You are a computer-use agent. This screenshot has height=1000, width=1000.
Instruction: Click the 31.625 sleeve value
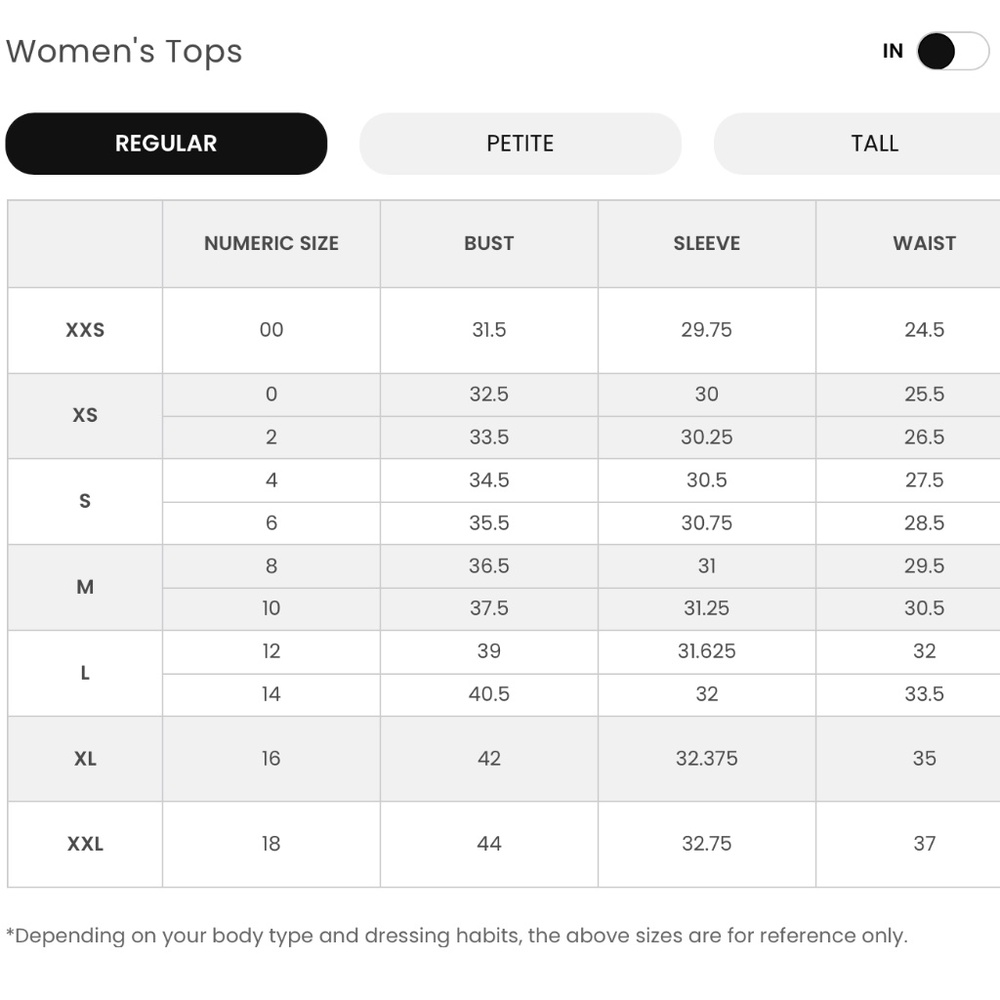click(x=707, y=651)
